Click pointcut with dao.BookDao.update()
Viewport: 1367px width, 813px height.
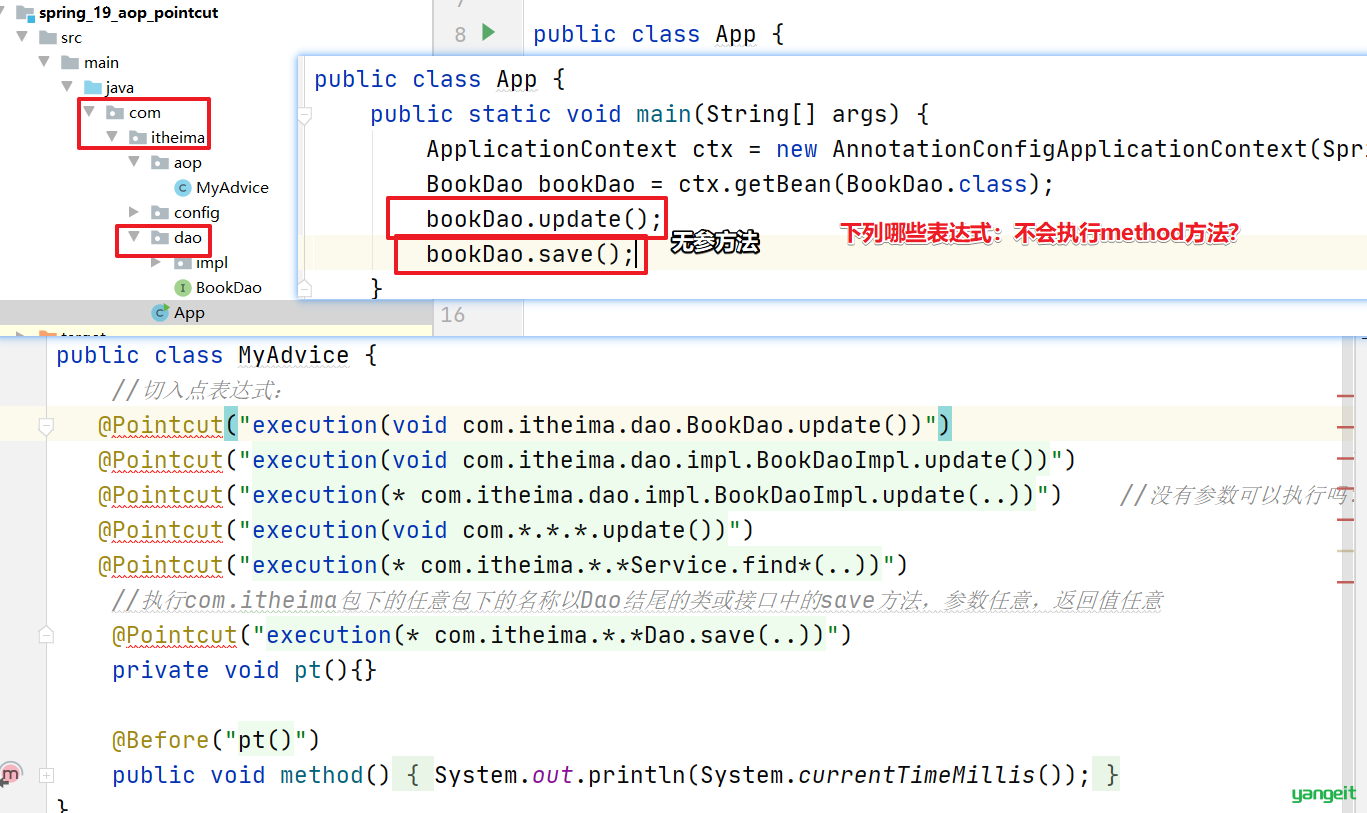pos(525,425)
